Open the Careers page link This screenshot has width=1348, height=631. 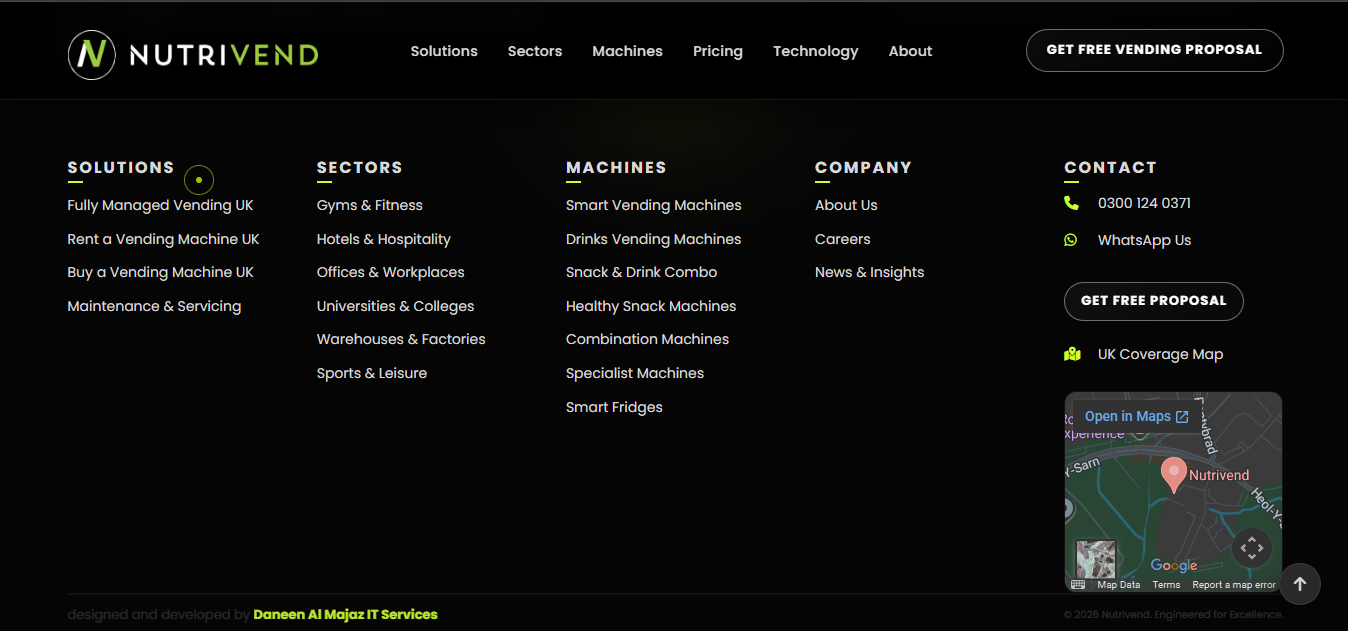842,239
